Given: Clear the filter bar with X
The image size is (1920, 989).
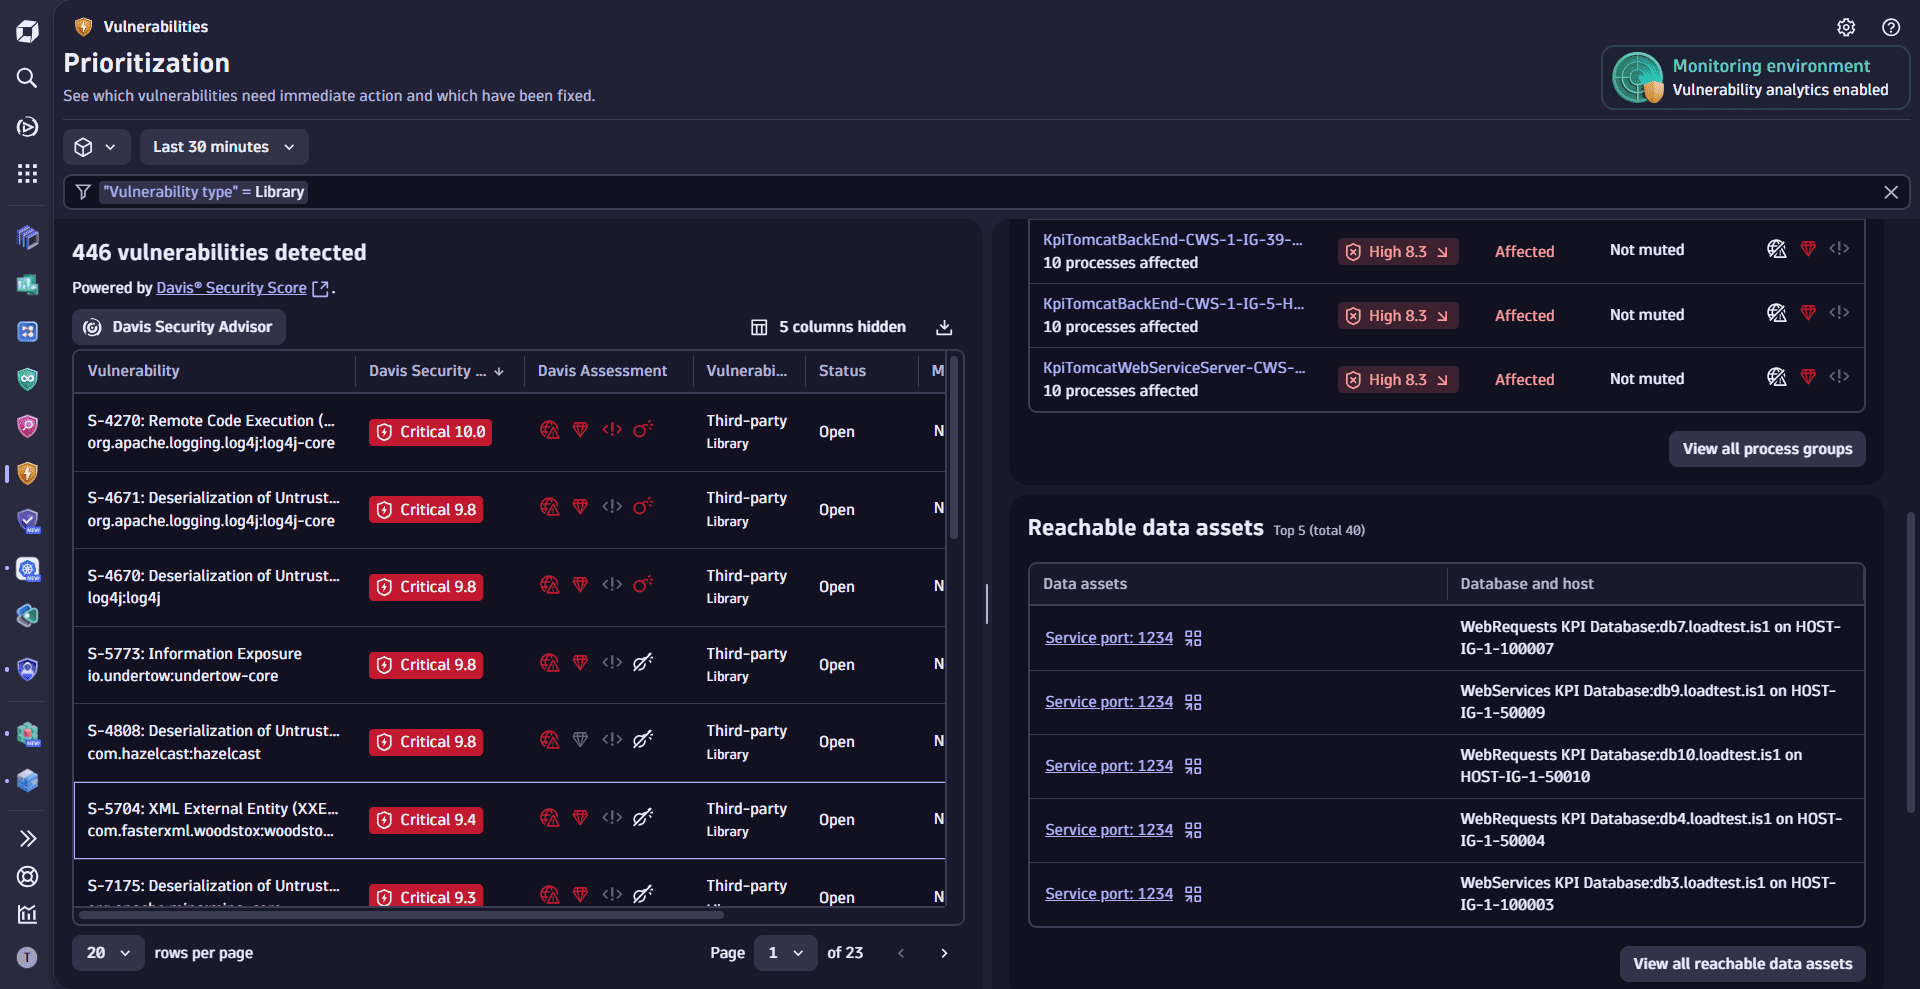Looking at the screenshot, I should pos(1891,192).
